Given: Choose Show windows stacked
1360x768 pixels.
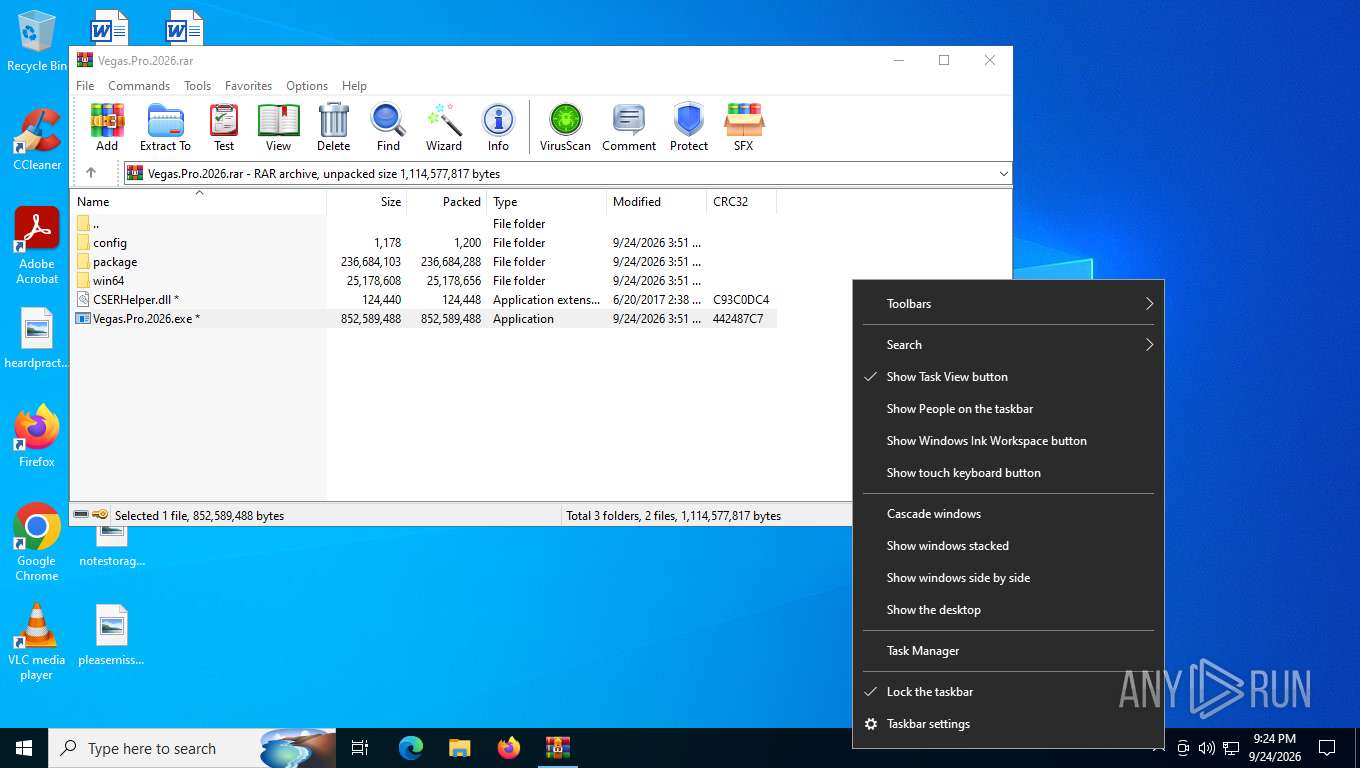Looking at the screenshot, I should click(1008, 546).
